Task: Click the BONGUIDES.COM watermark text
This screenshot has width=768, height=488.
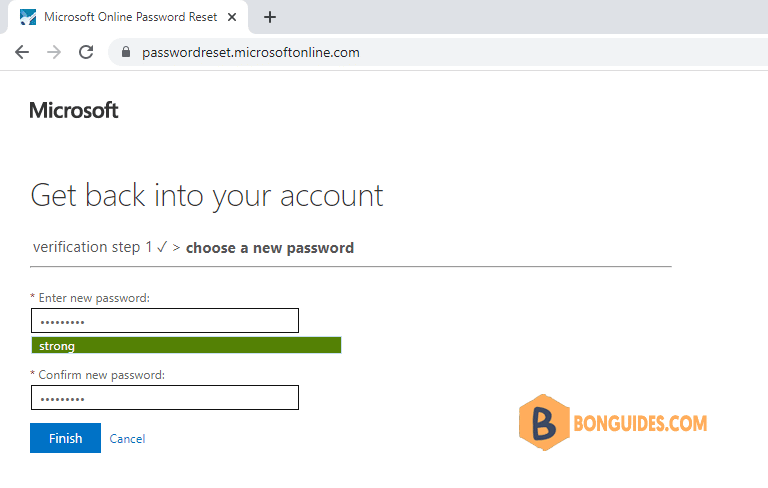Action: click(640, 423)
